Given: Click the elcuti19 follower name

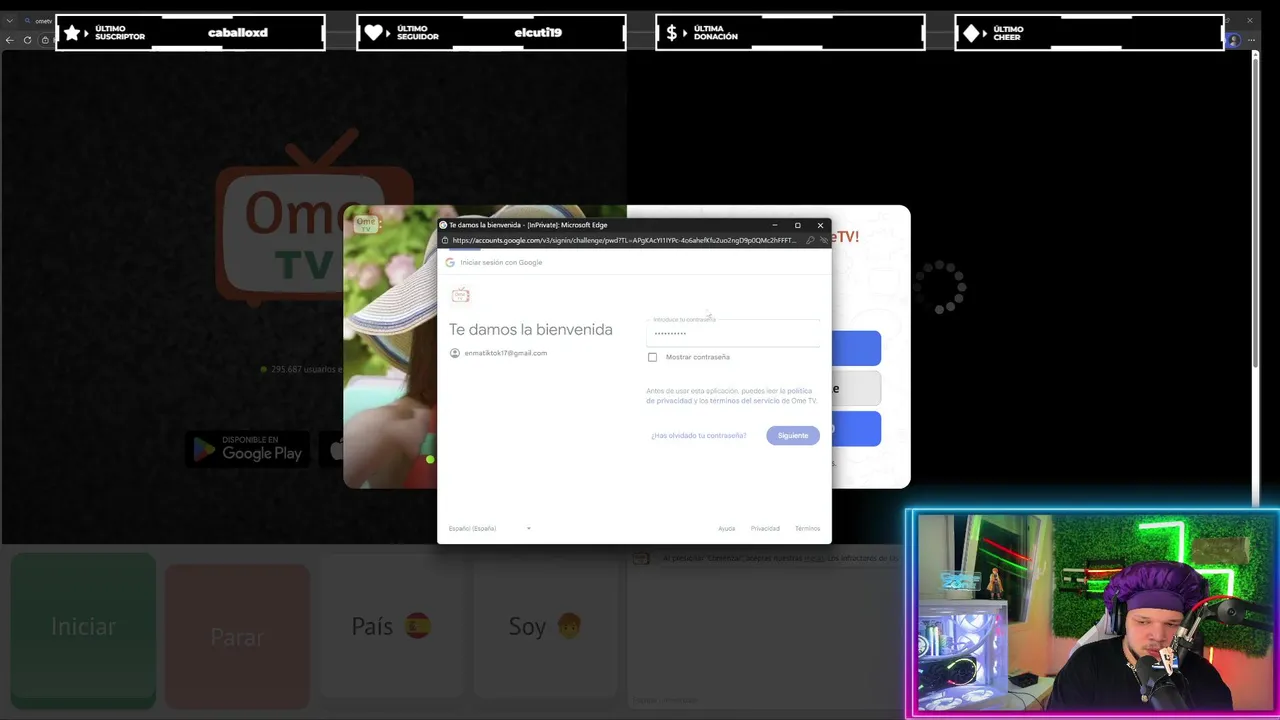Looking at the screenshot, I should [538, 33].
